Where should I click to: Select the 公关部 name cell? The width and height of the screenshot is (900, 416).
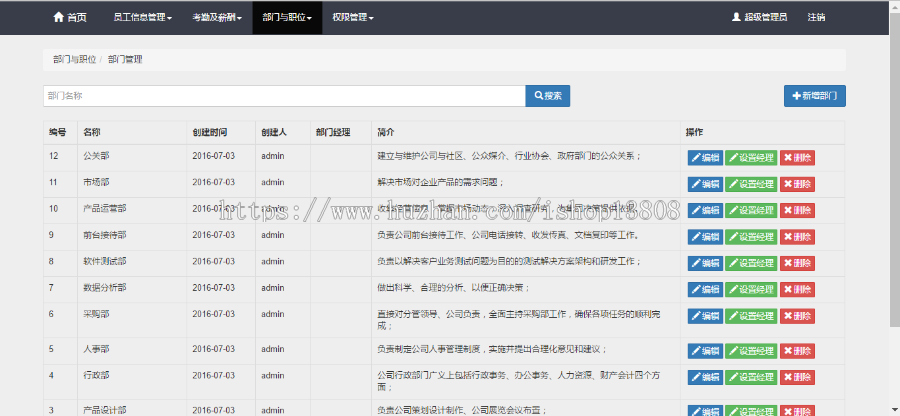pos(132,158)
